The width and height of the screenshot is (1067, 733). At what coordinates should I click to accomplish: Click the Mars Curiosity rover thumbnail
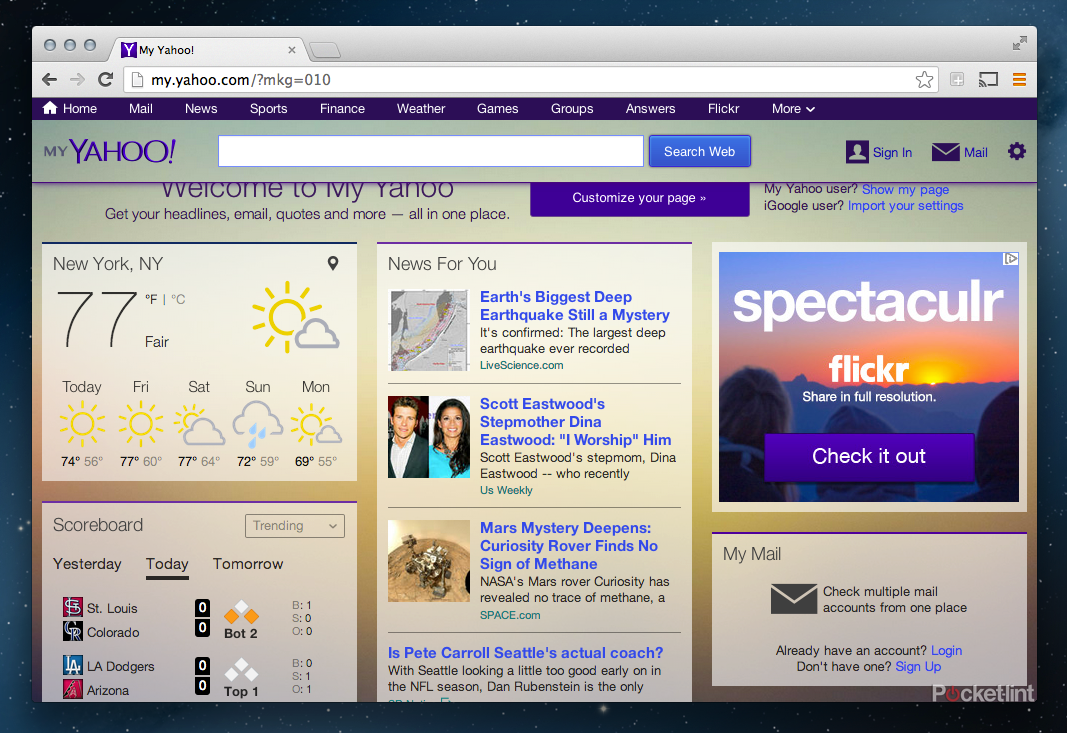[428, 560]
